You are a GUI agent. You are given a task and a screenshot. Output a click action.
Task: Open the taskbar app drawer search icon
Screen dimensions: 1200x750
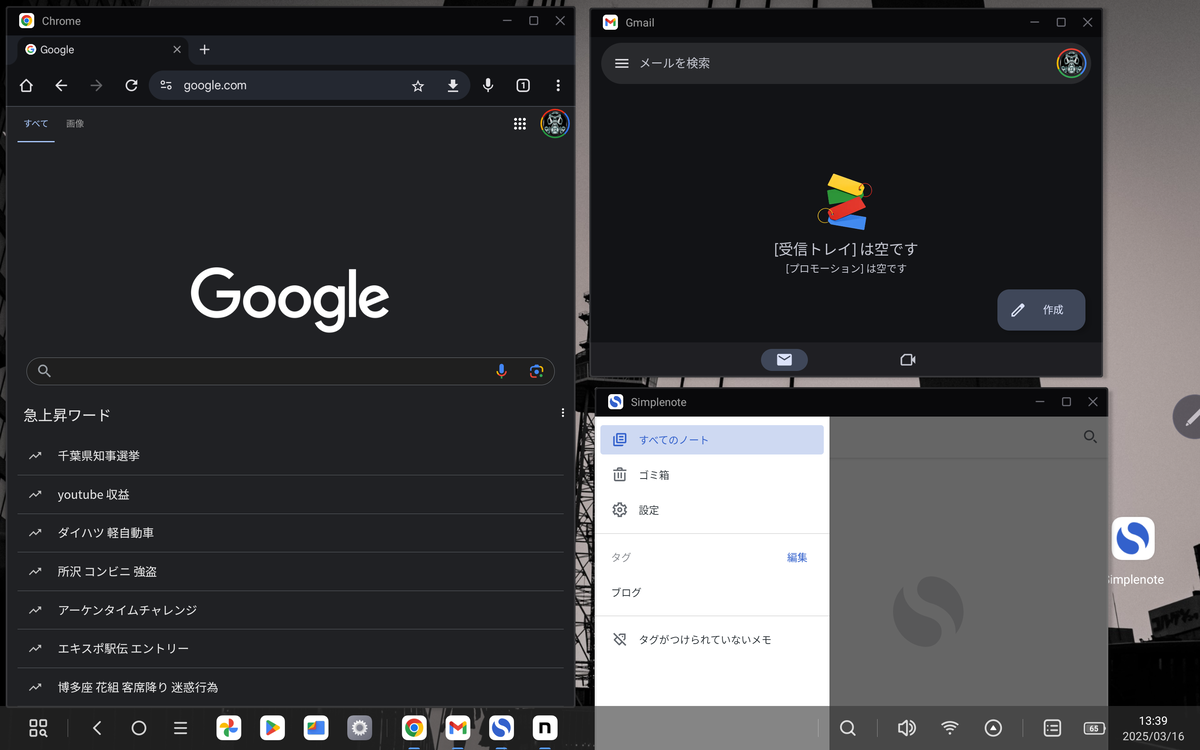(x=38, y=728)
